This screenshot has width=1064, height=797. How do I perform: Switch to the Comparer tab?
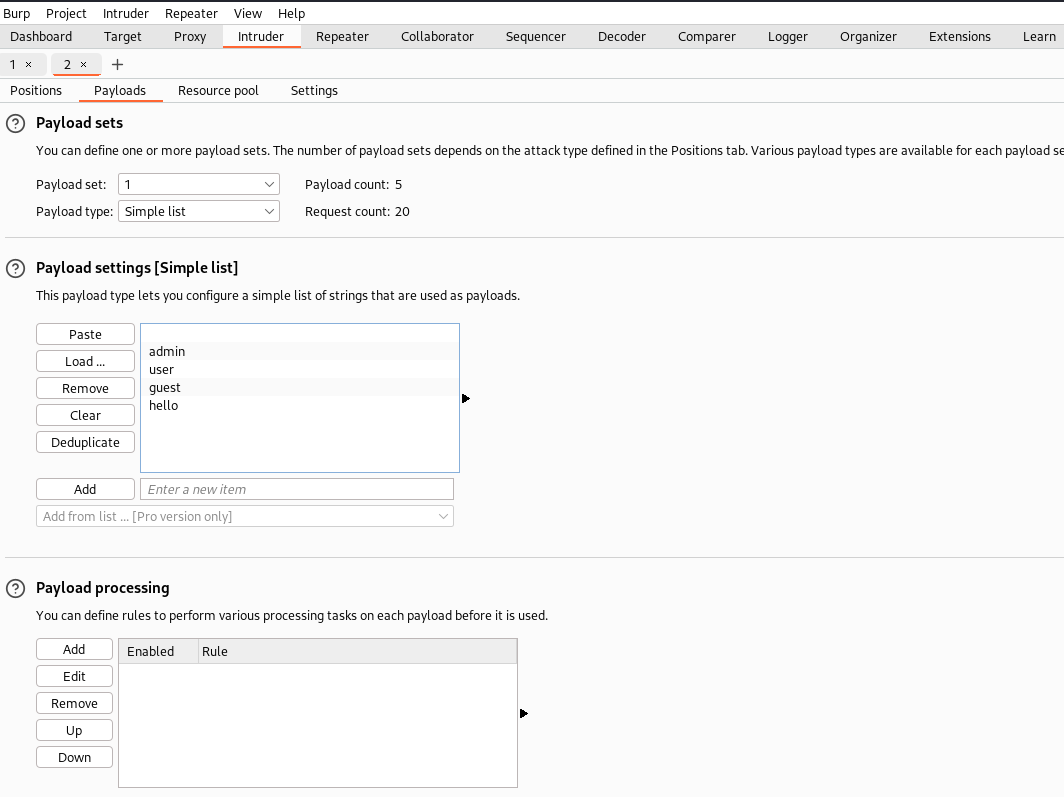coord(706,37)
